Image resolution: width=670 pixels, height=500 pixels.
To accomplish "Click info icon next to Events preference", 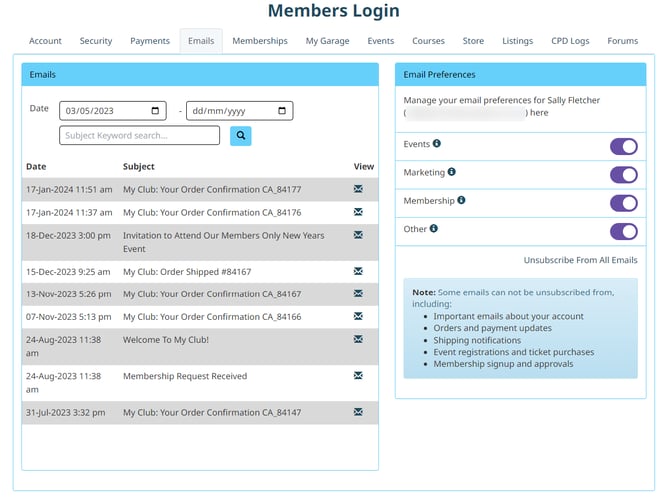I will (x=437, y=144).
